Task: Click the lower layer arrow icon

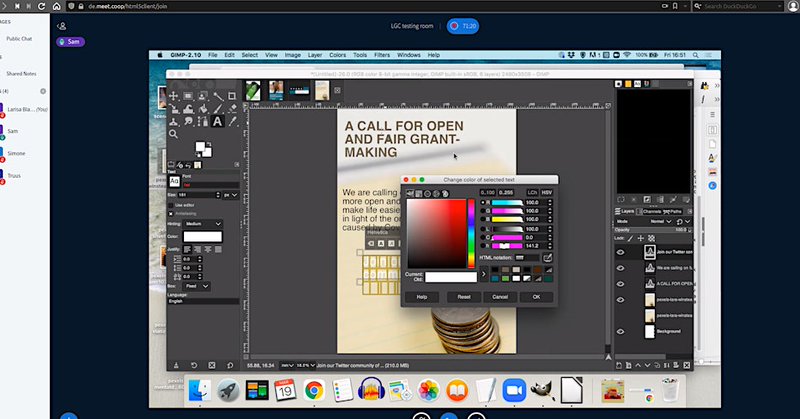Action: pyautogui.click(x=647, y=365)
